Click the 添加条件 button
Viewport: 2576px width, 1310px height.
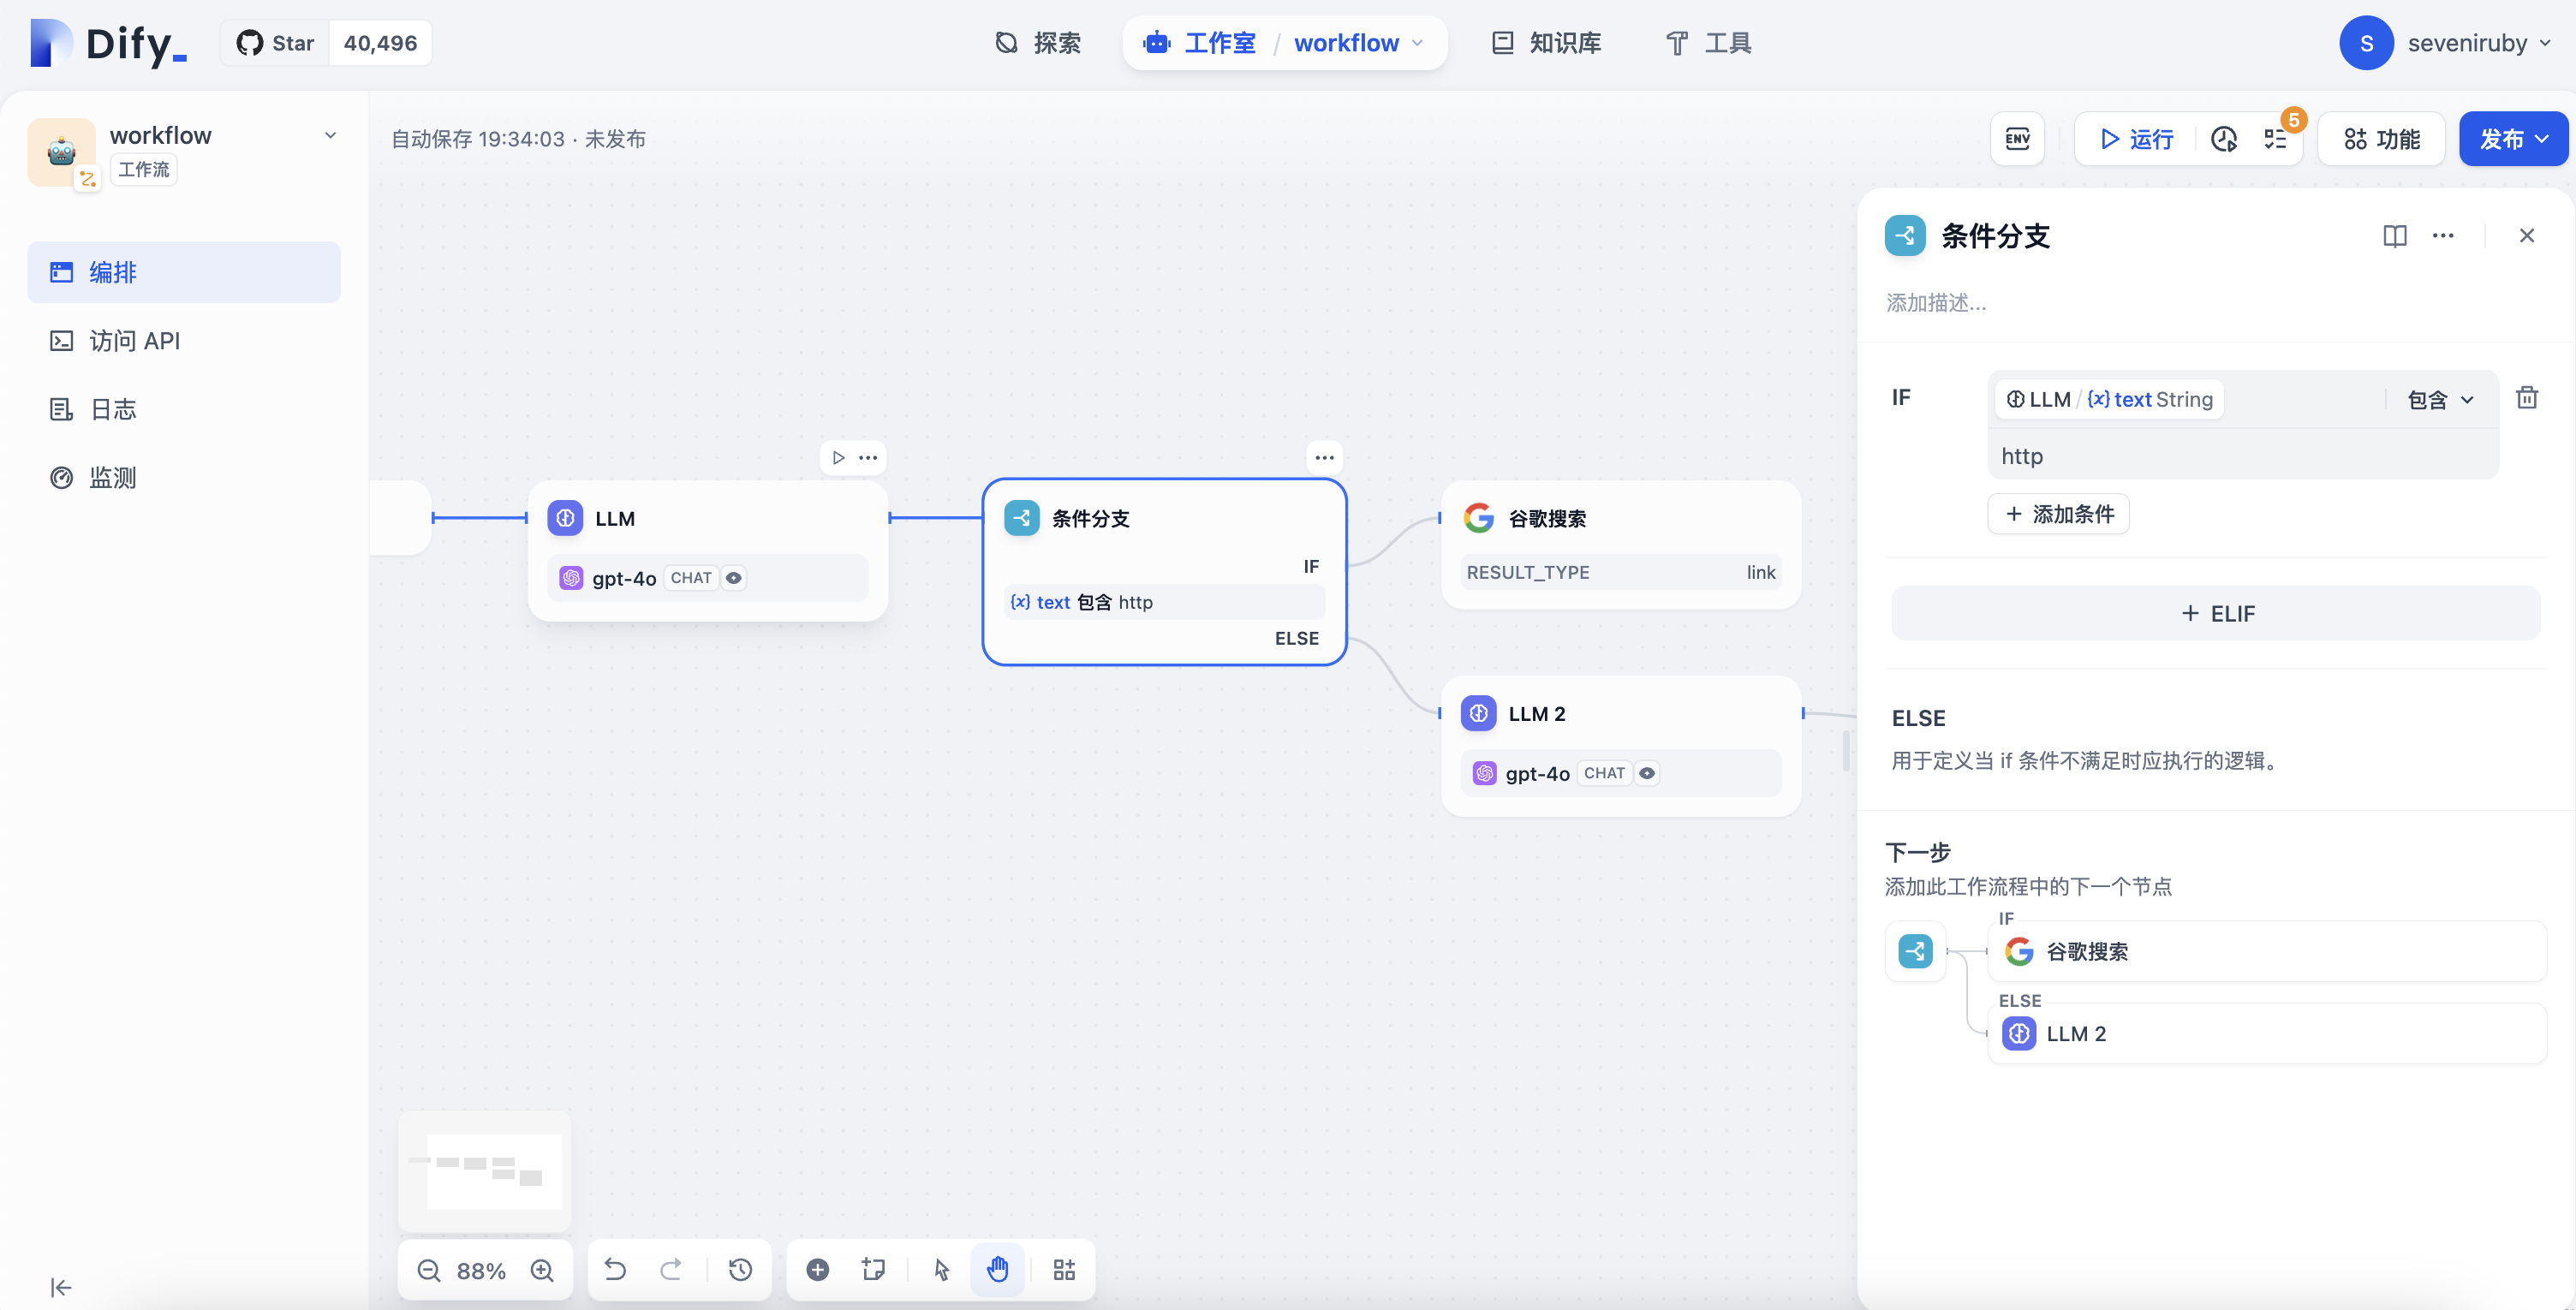coord(2059,514)
